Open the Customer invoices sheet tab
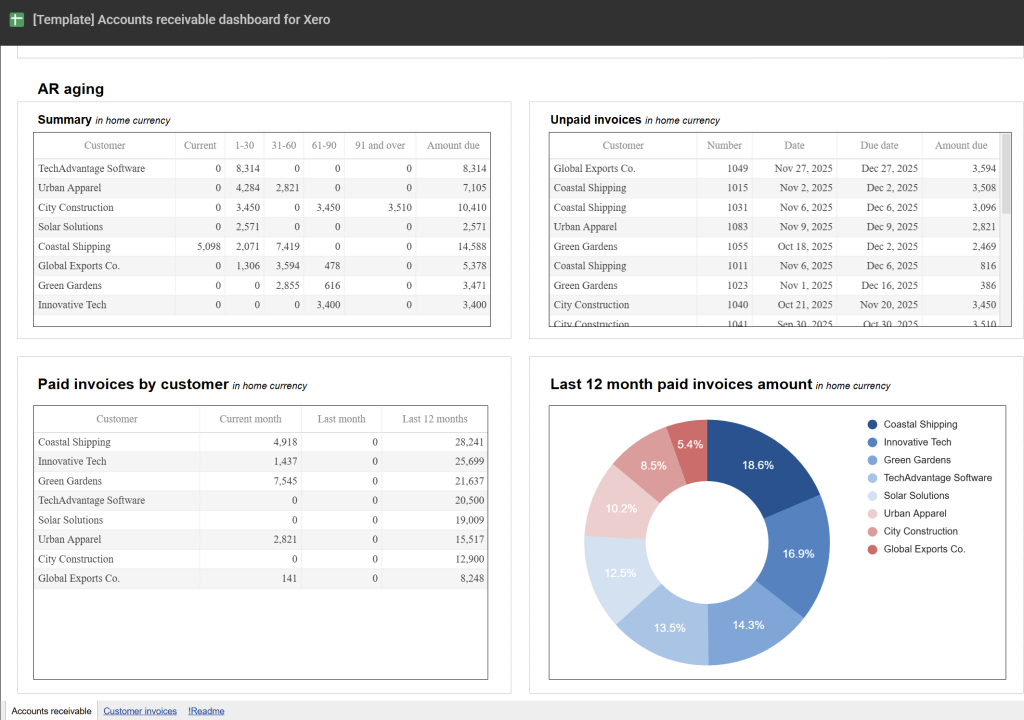The image size is (1024, 720). [140, 711]
